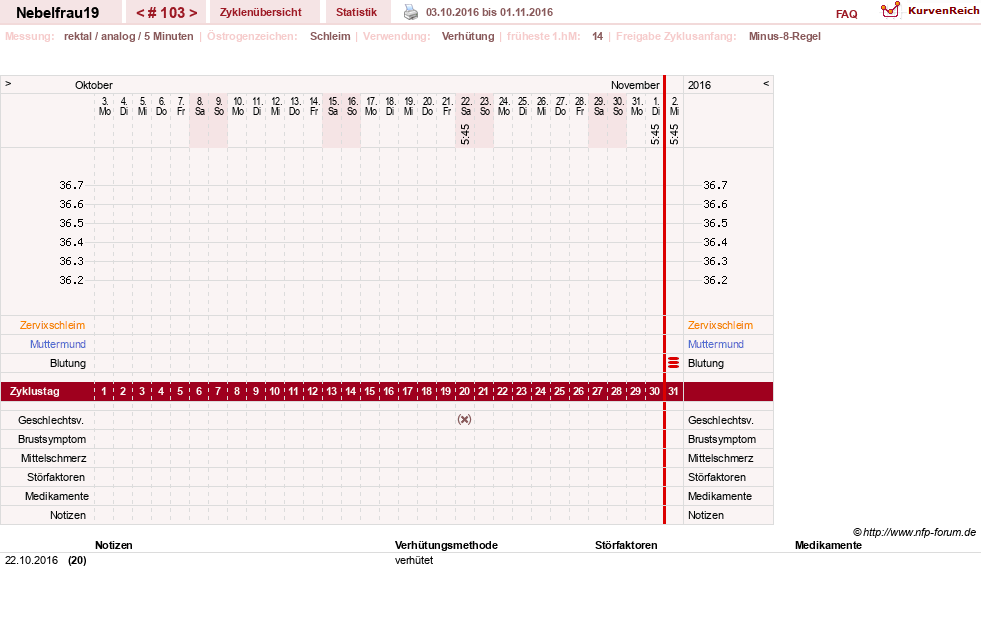Screen dimensions: 981x624
Task: Click the left Blutung row label
Action: pos(68,363)
